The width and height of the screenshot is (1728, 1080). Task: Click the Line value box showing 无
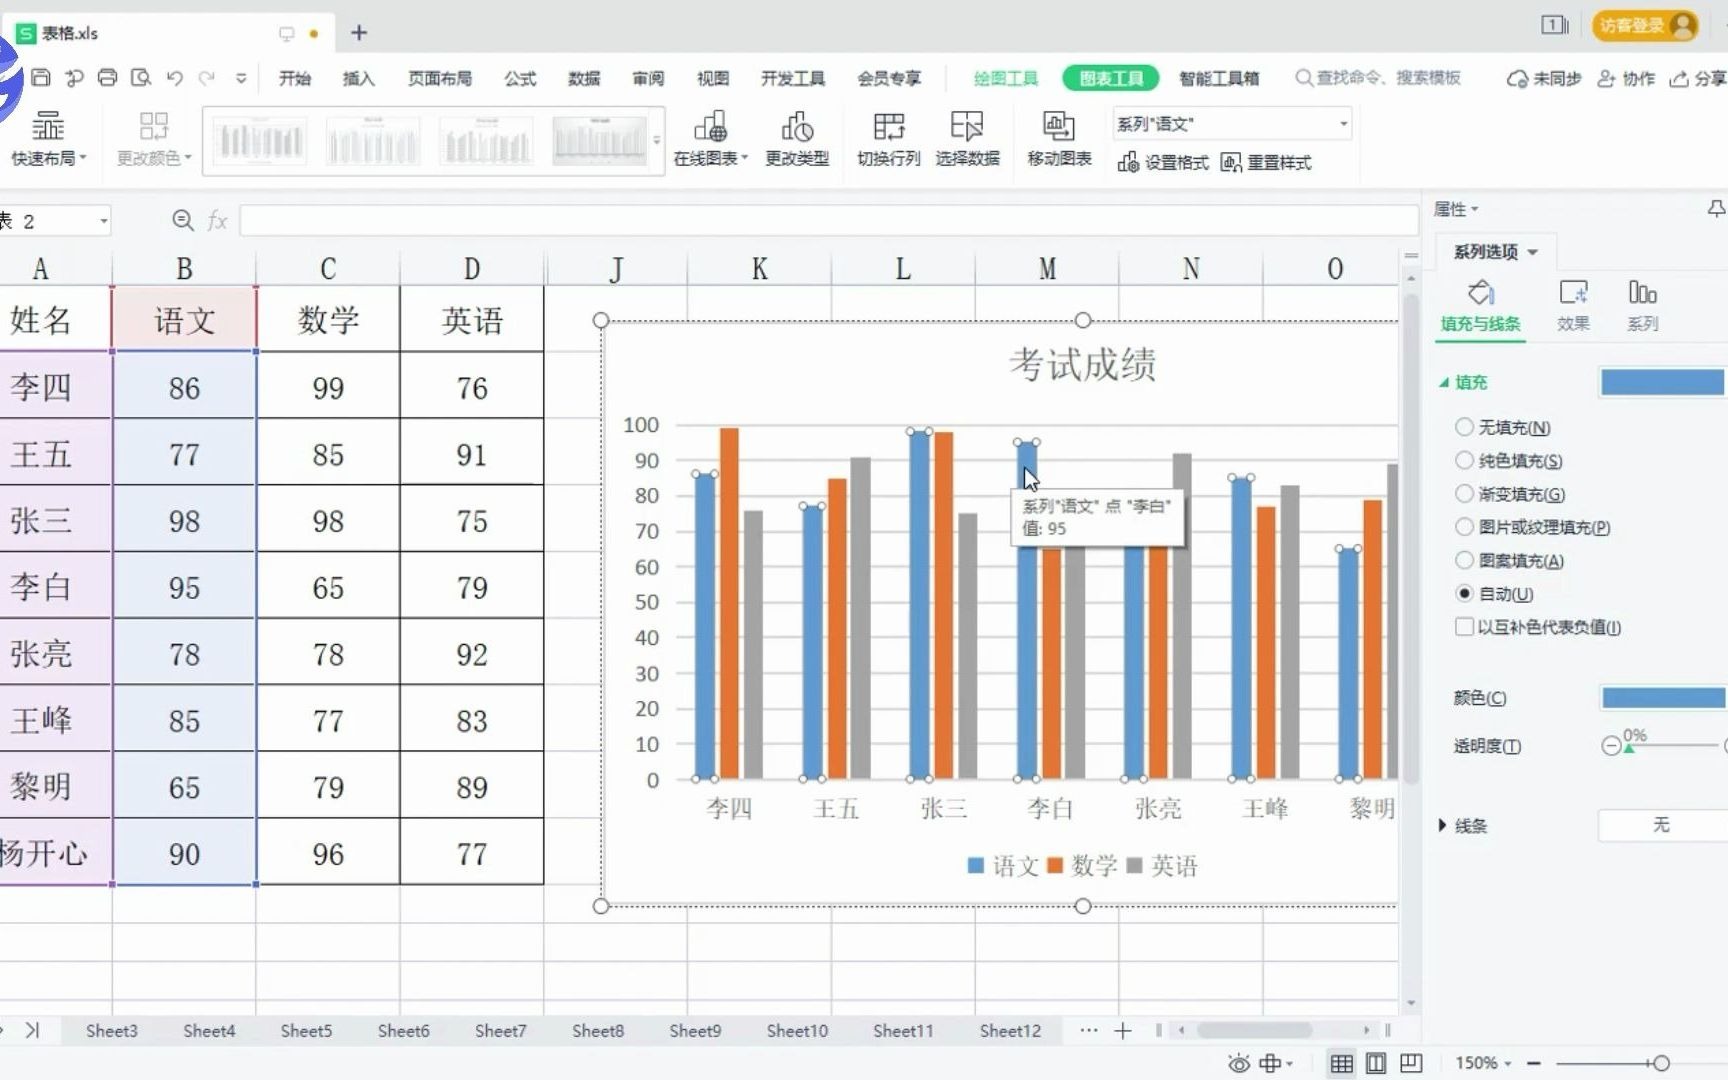click(1662, 825)
